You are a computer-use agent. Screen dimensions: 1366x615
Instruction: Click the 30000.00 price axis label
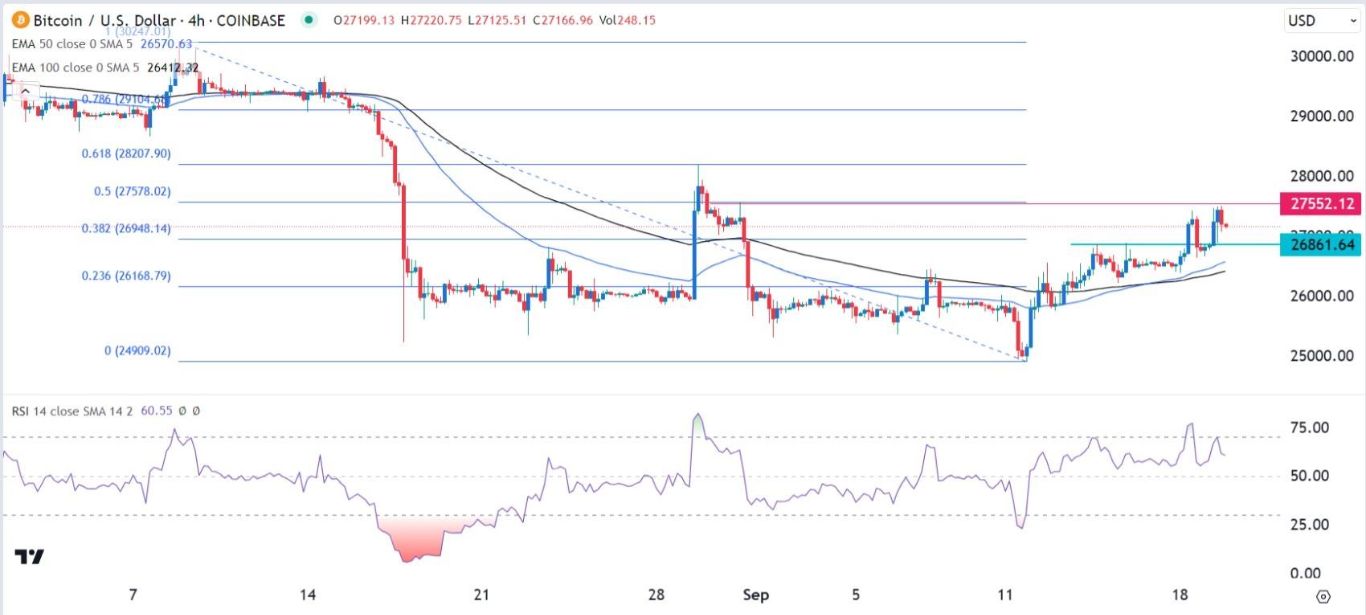pos(1322,57)
